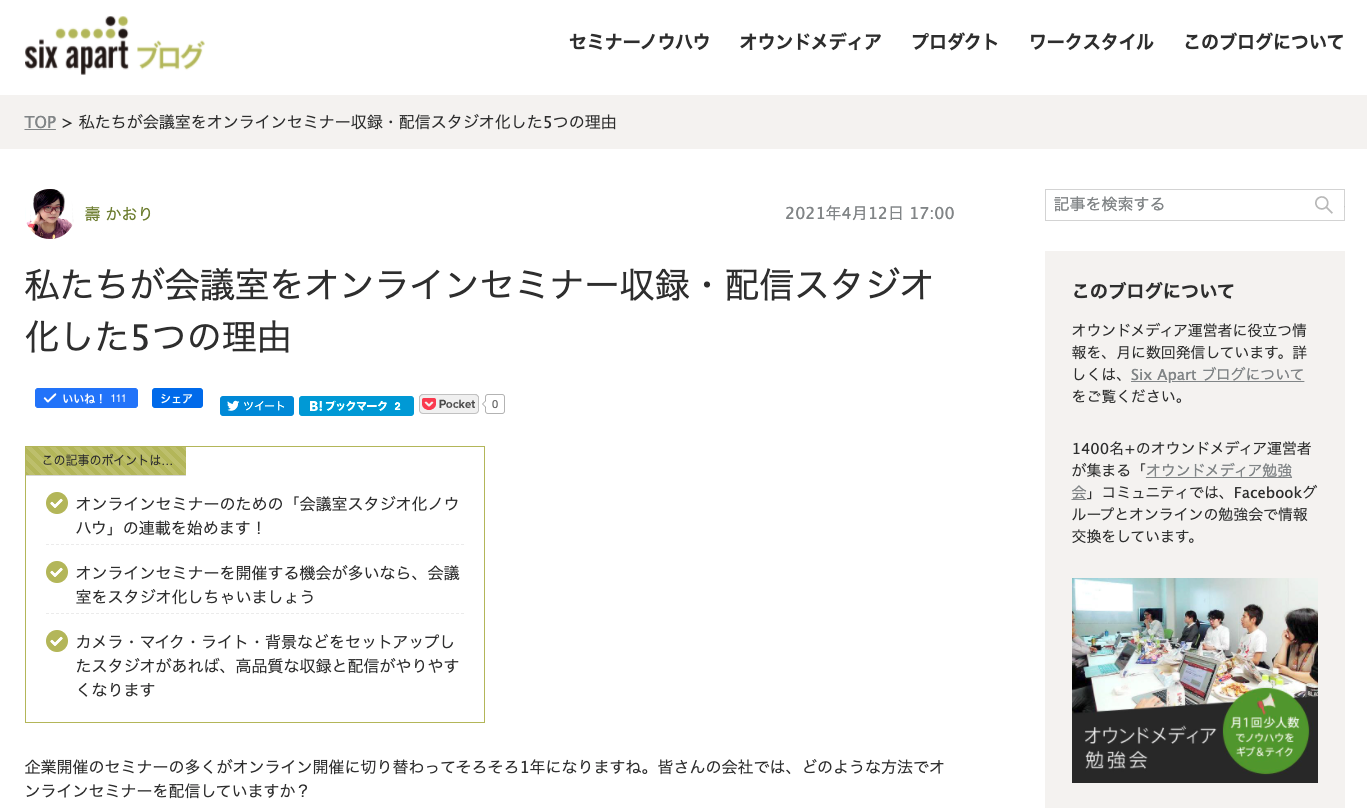Click the sidebar heading このブログについて
This screenshot has height=808, width=1367.
coord(1153,291)
